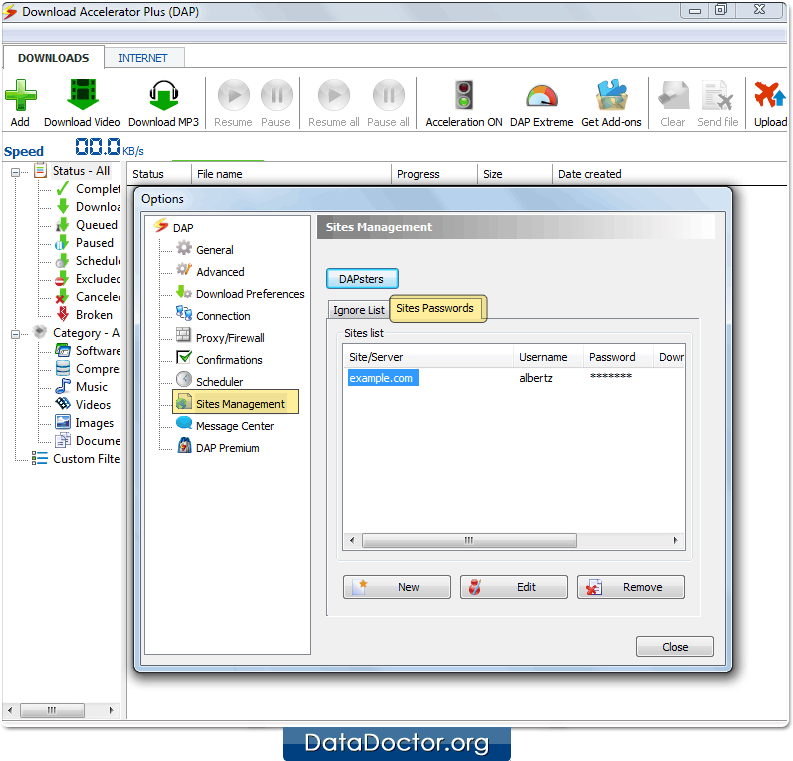Toggle Acceleration ON traffic light
793x761 pixels.
(464, 95)
